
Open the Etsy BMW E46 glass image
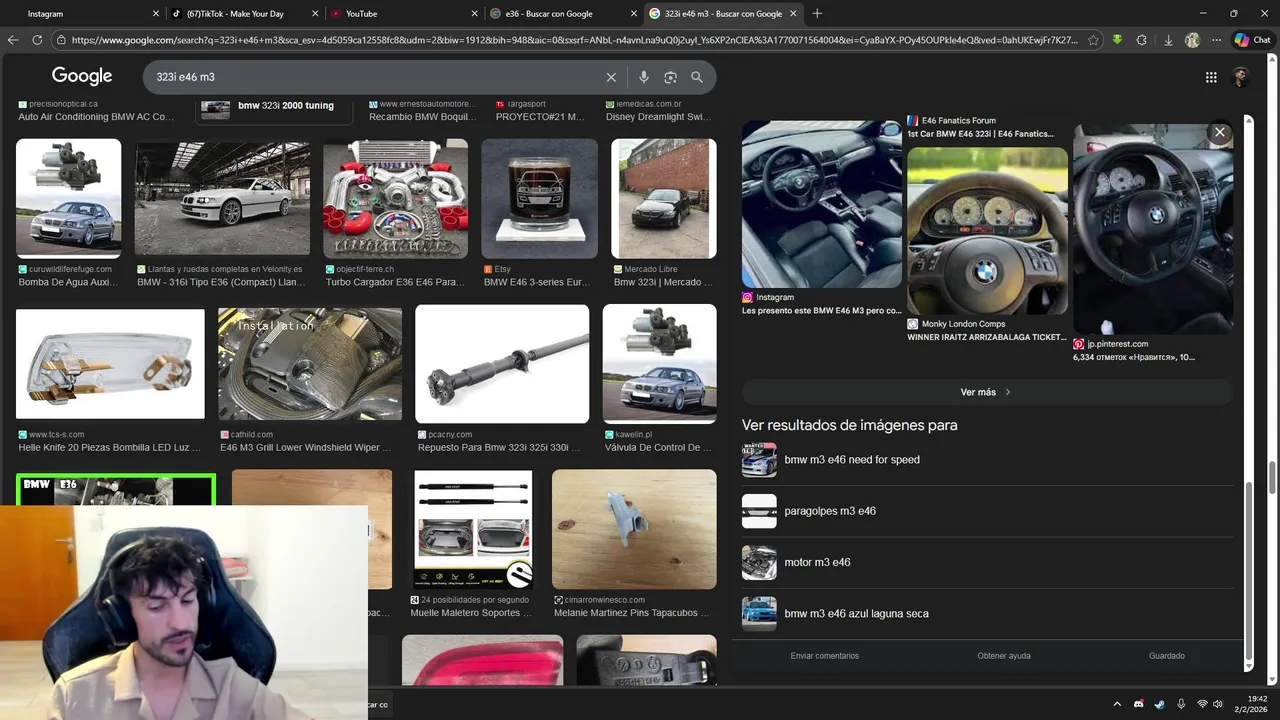click(x=539, y=198)
